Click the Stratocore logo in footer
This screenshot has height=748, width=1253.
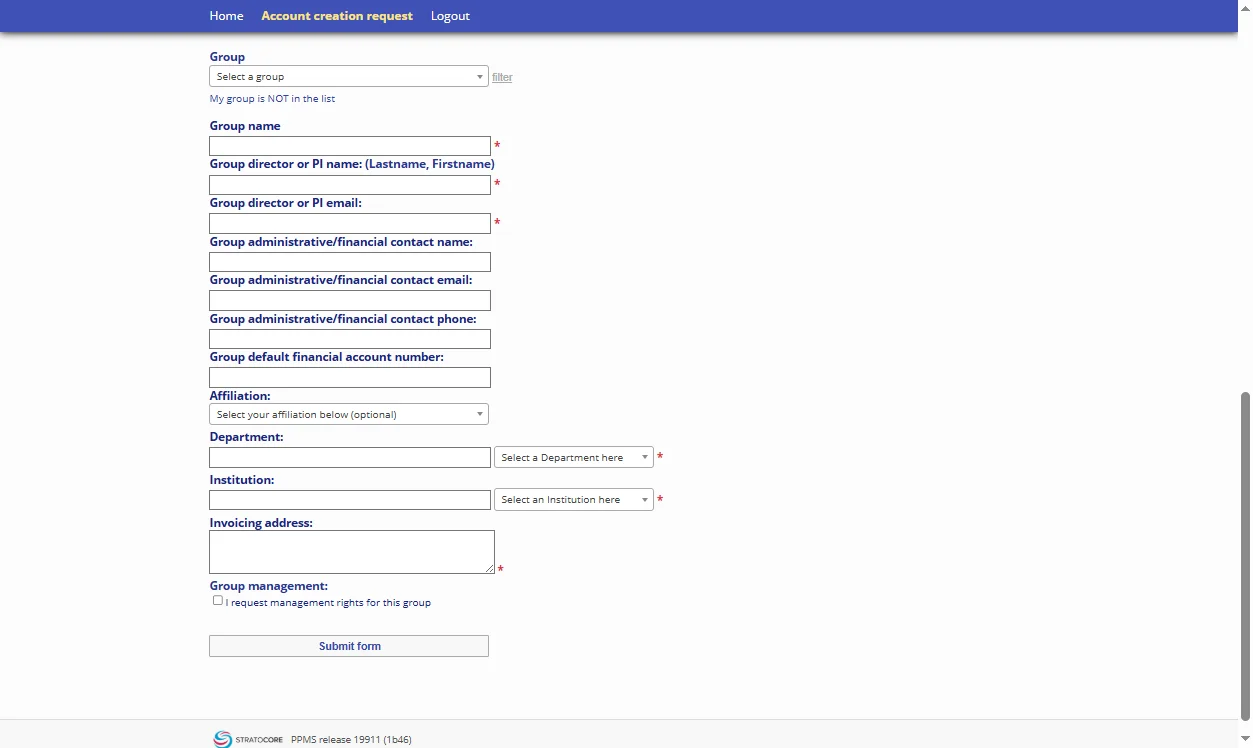tap(249, 739)
